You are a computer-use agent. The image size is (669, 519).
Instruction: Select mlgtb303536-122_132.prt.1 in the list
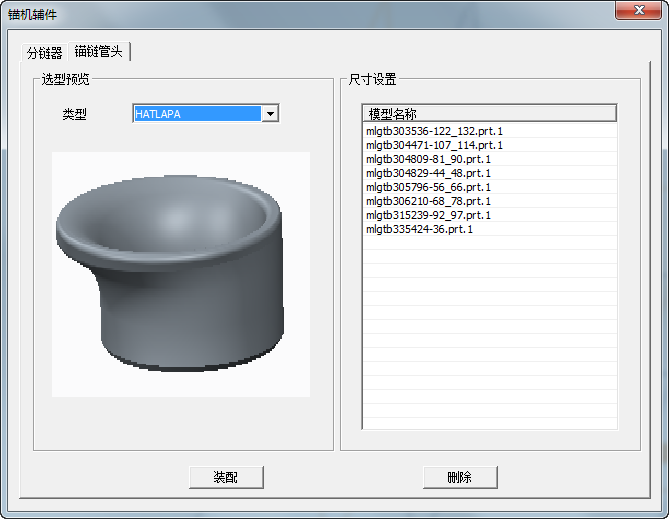point(434,131)
